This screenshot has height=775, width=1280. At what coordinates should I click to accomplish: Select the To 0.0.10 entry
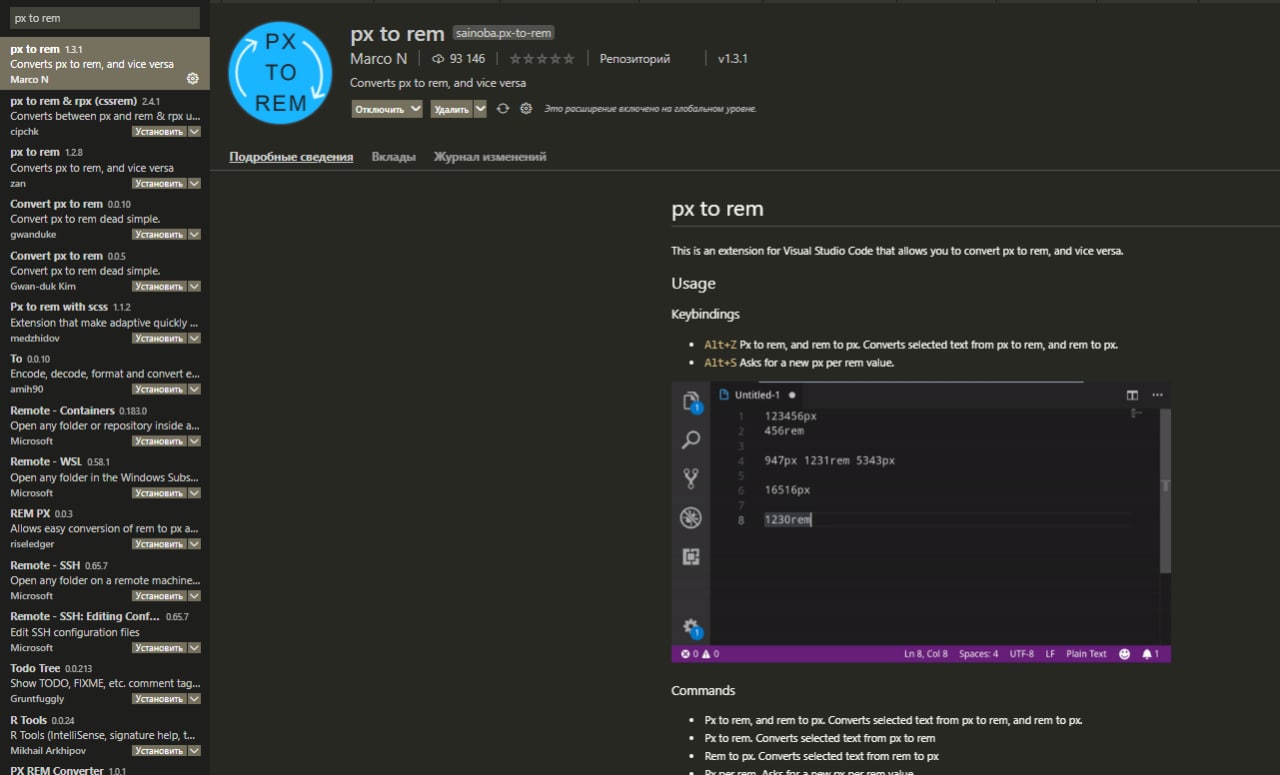tap(105, 374)
